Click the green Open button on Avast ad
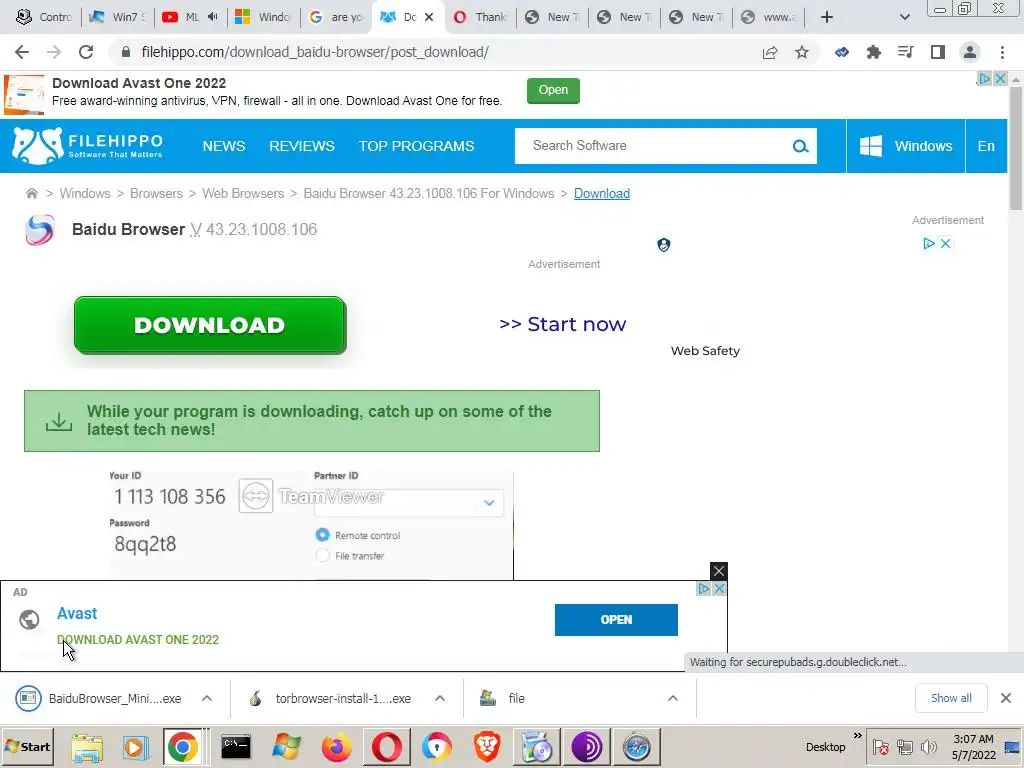The image size is (1024, 768). pyautogui.click(x=553, y=90)
